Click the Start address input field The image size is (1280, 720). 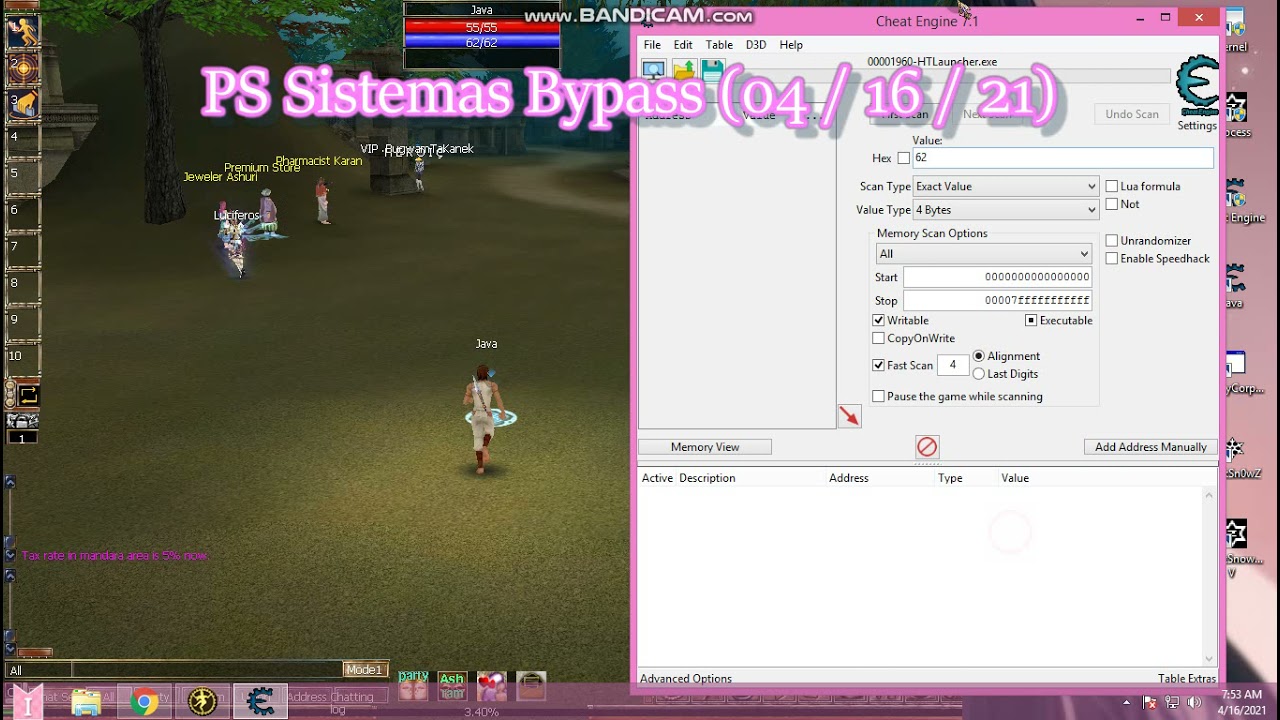[x=997, y=277]
